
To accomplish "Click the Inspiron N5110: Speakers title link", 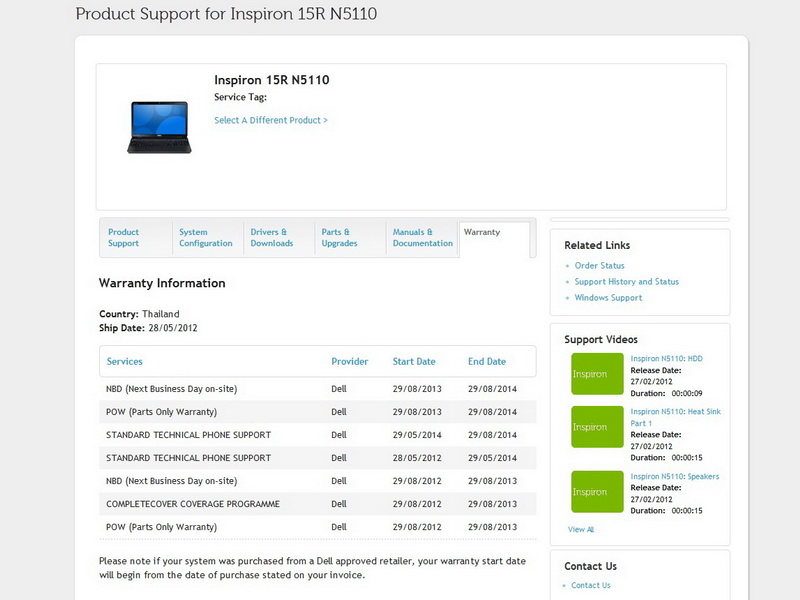I will click(674, 477).
